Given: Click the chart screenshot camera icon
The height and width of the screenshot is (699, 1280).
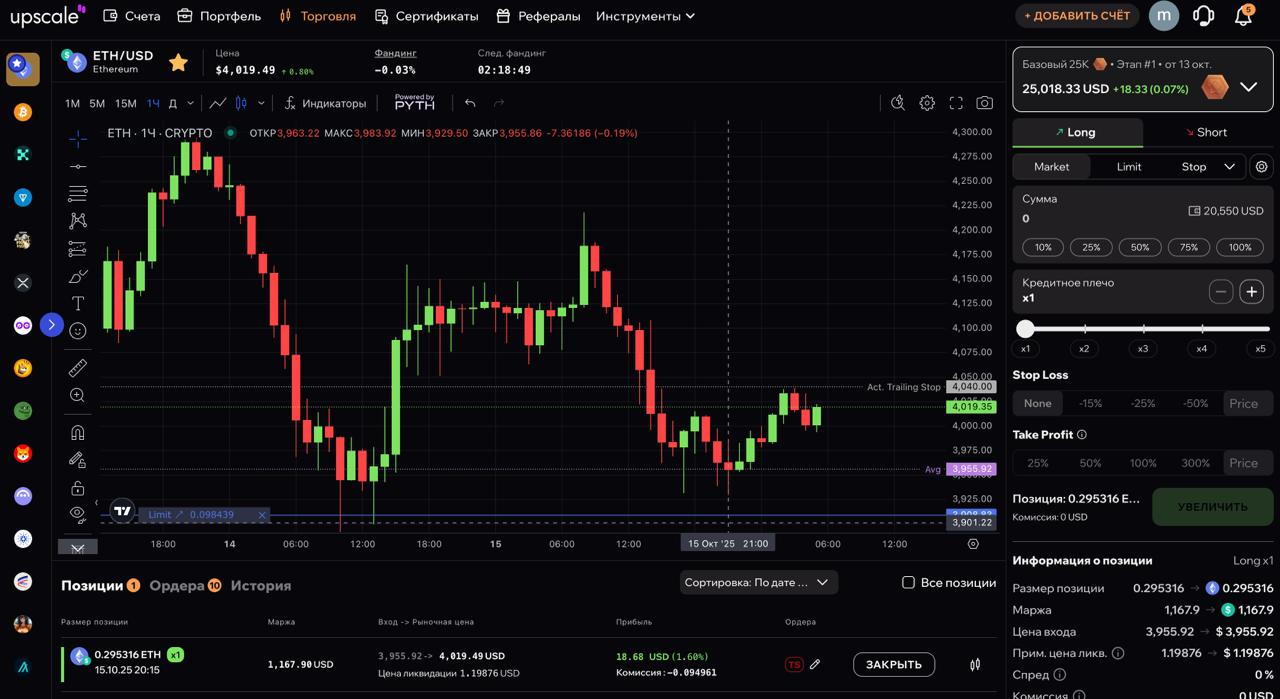Looking at the screenshot, I should pyautogui.click(x=984, y=103).
